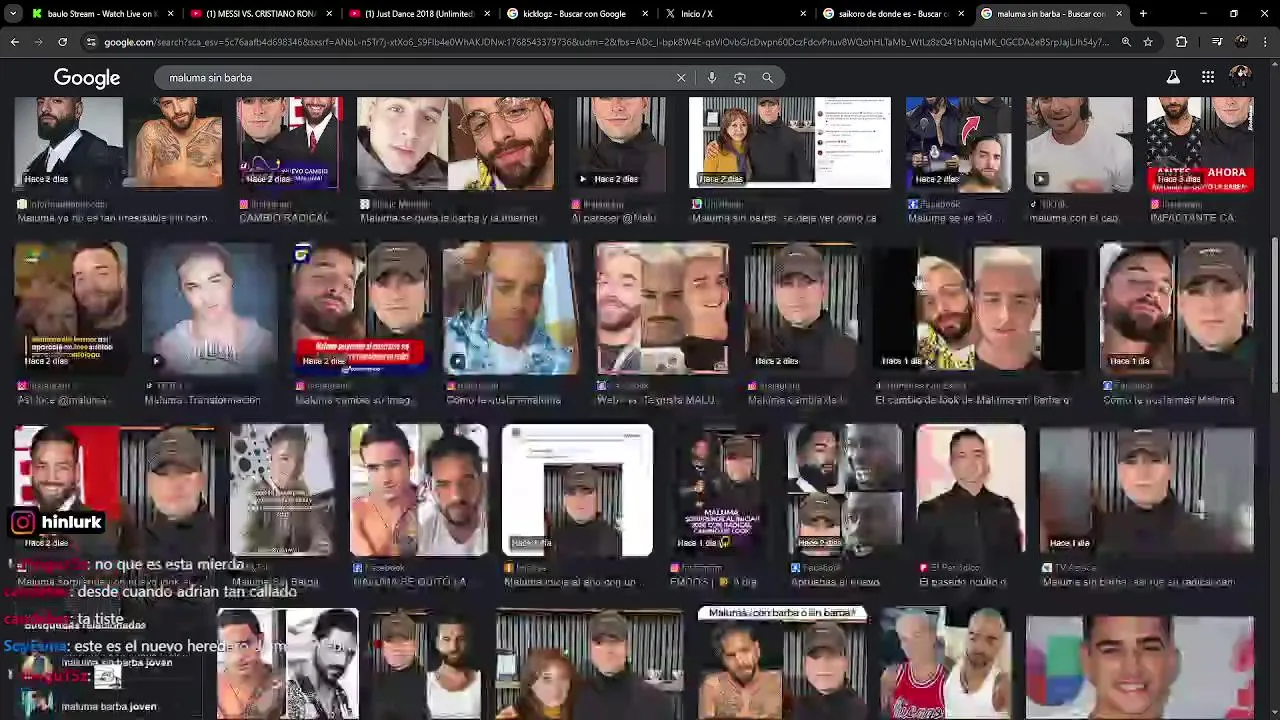Open the 'Apruebas el nuevo' thumbnail
Image resolution: width=1280 pixels, height=720 pixels.
pos(844,490)
